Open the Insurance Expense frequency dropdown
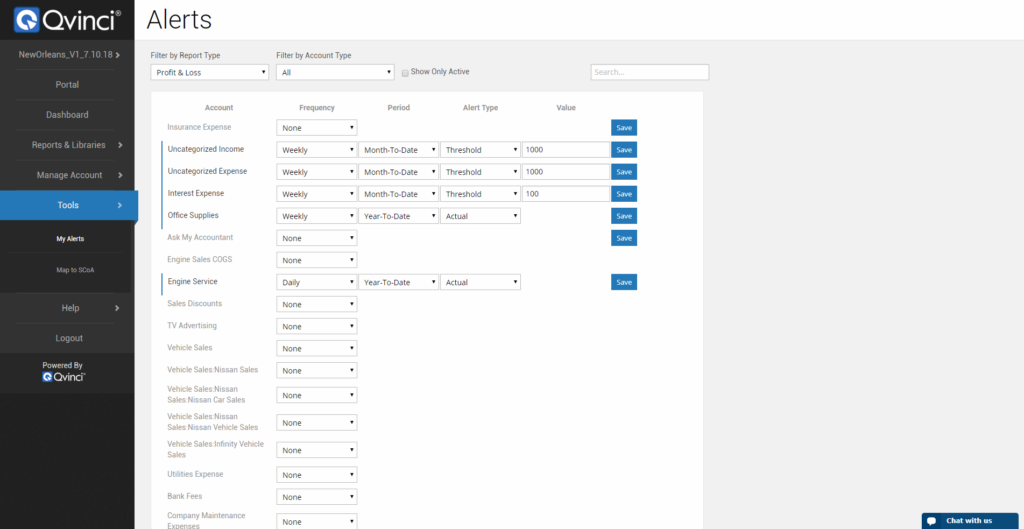1024x529 pixels. point(317,128)
